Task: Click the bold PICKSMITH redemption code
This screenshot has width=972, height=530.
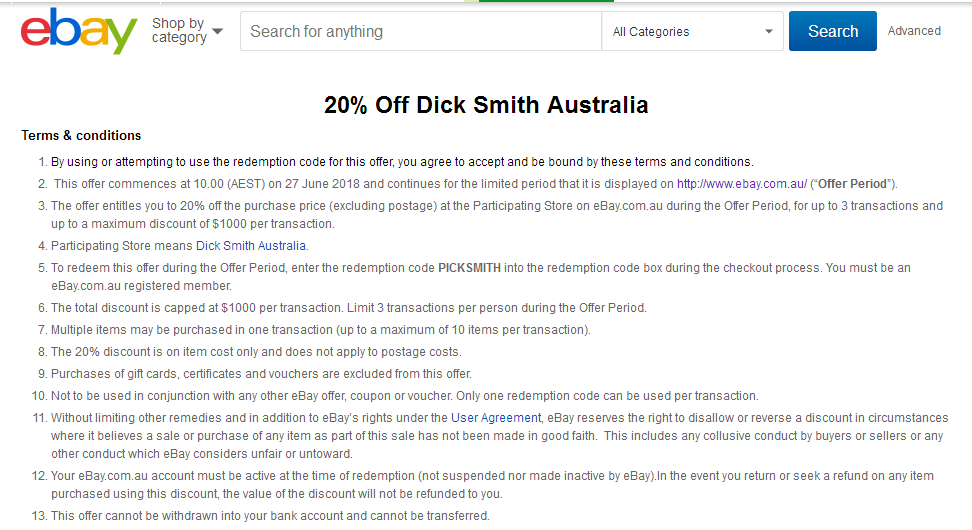Action: pos(469,268)
